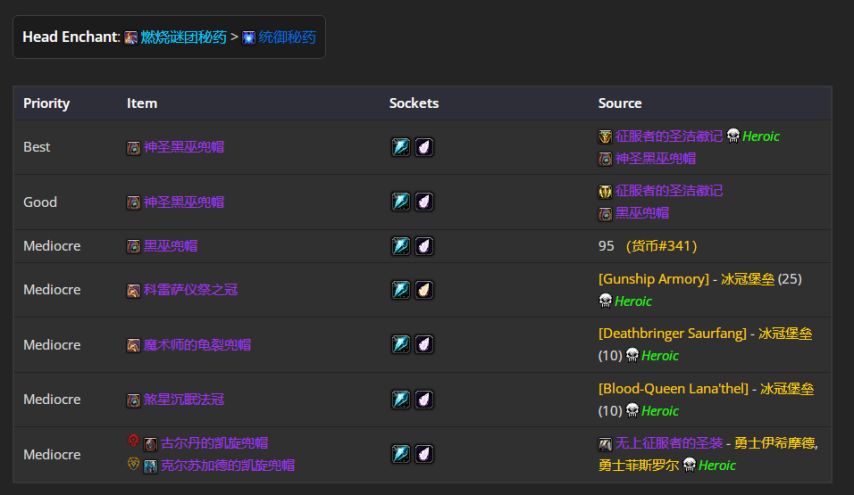Viewport: 854px width, 495px height.
Task: Click Heroic skull icon in Blood-Queen Lana'thel source
Action: 632,410
